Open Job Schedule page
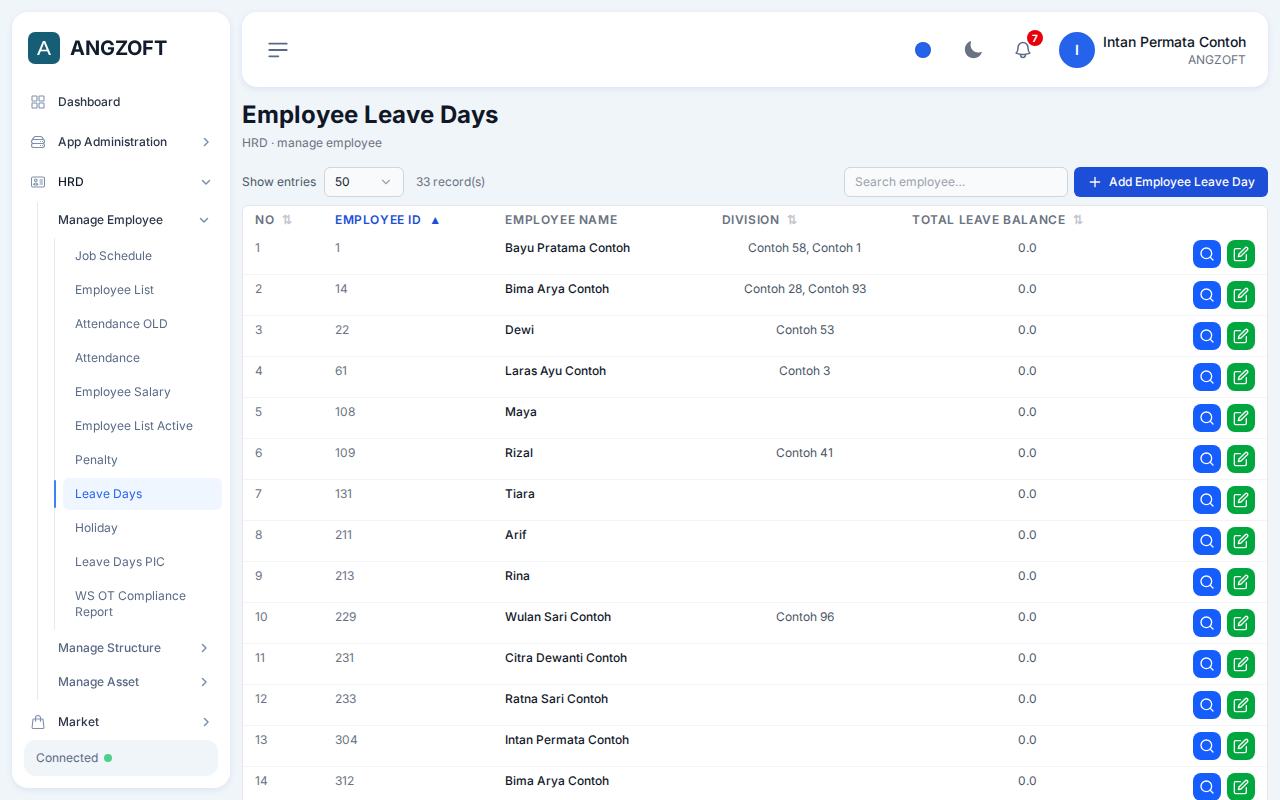This screenshot has height=800, width=1280. coord(142,256)
